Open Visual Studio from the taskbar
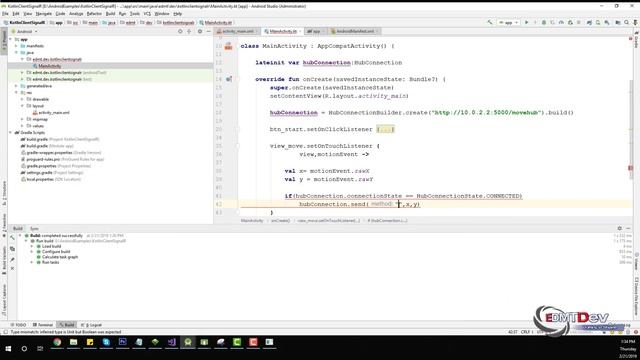 171,342
